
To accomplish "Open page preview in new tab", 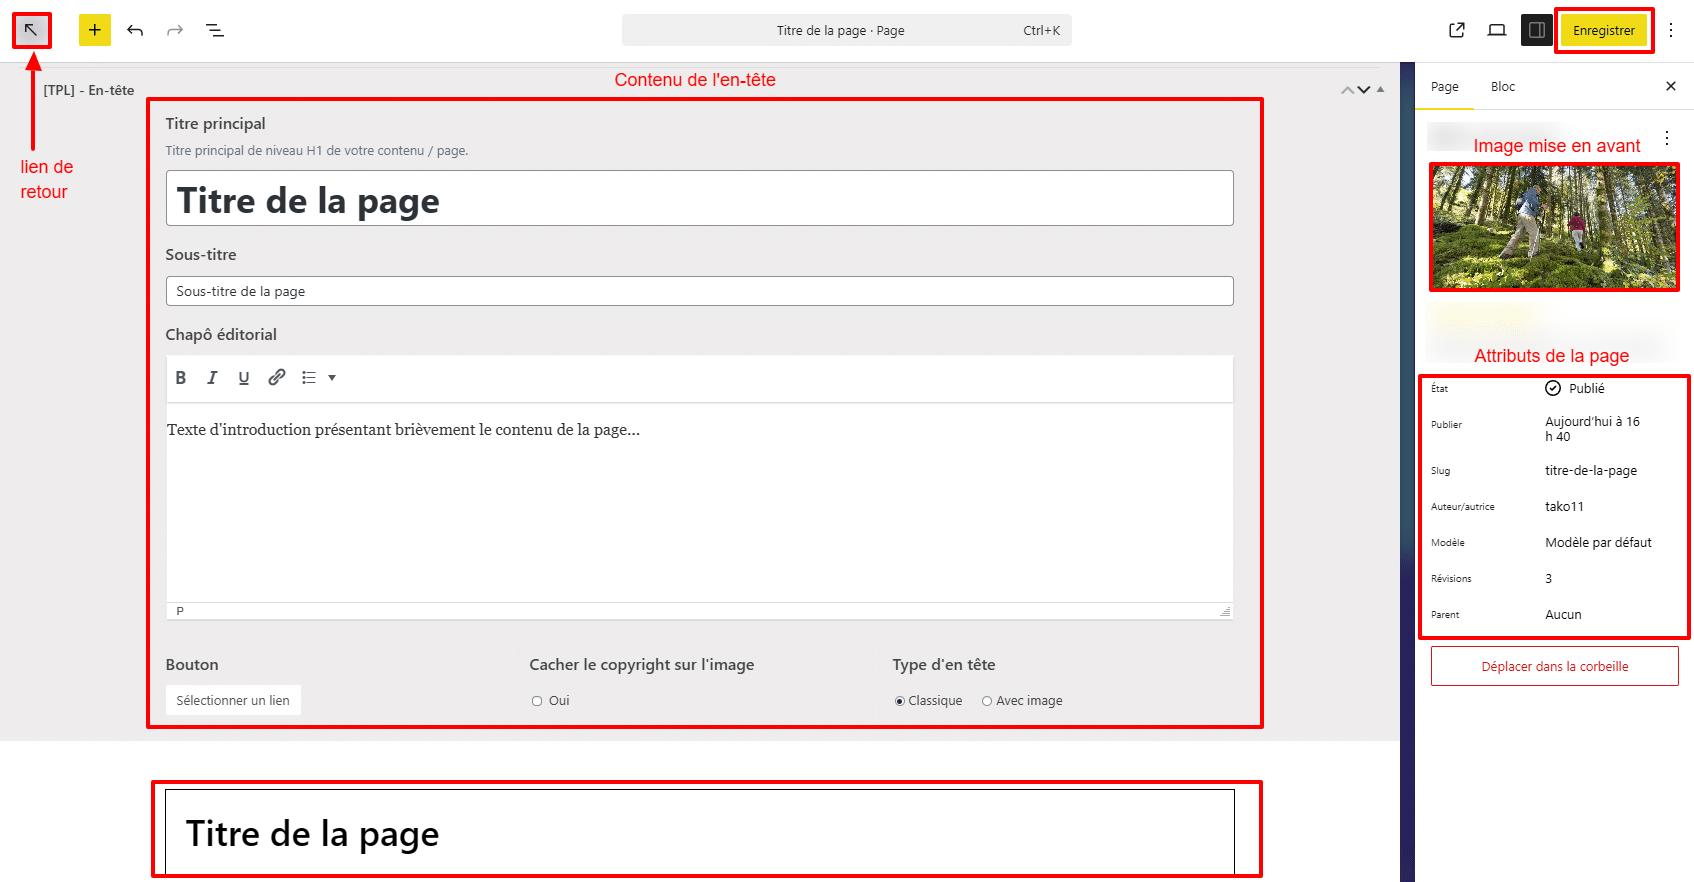I will 1457,30.
